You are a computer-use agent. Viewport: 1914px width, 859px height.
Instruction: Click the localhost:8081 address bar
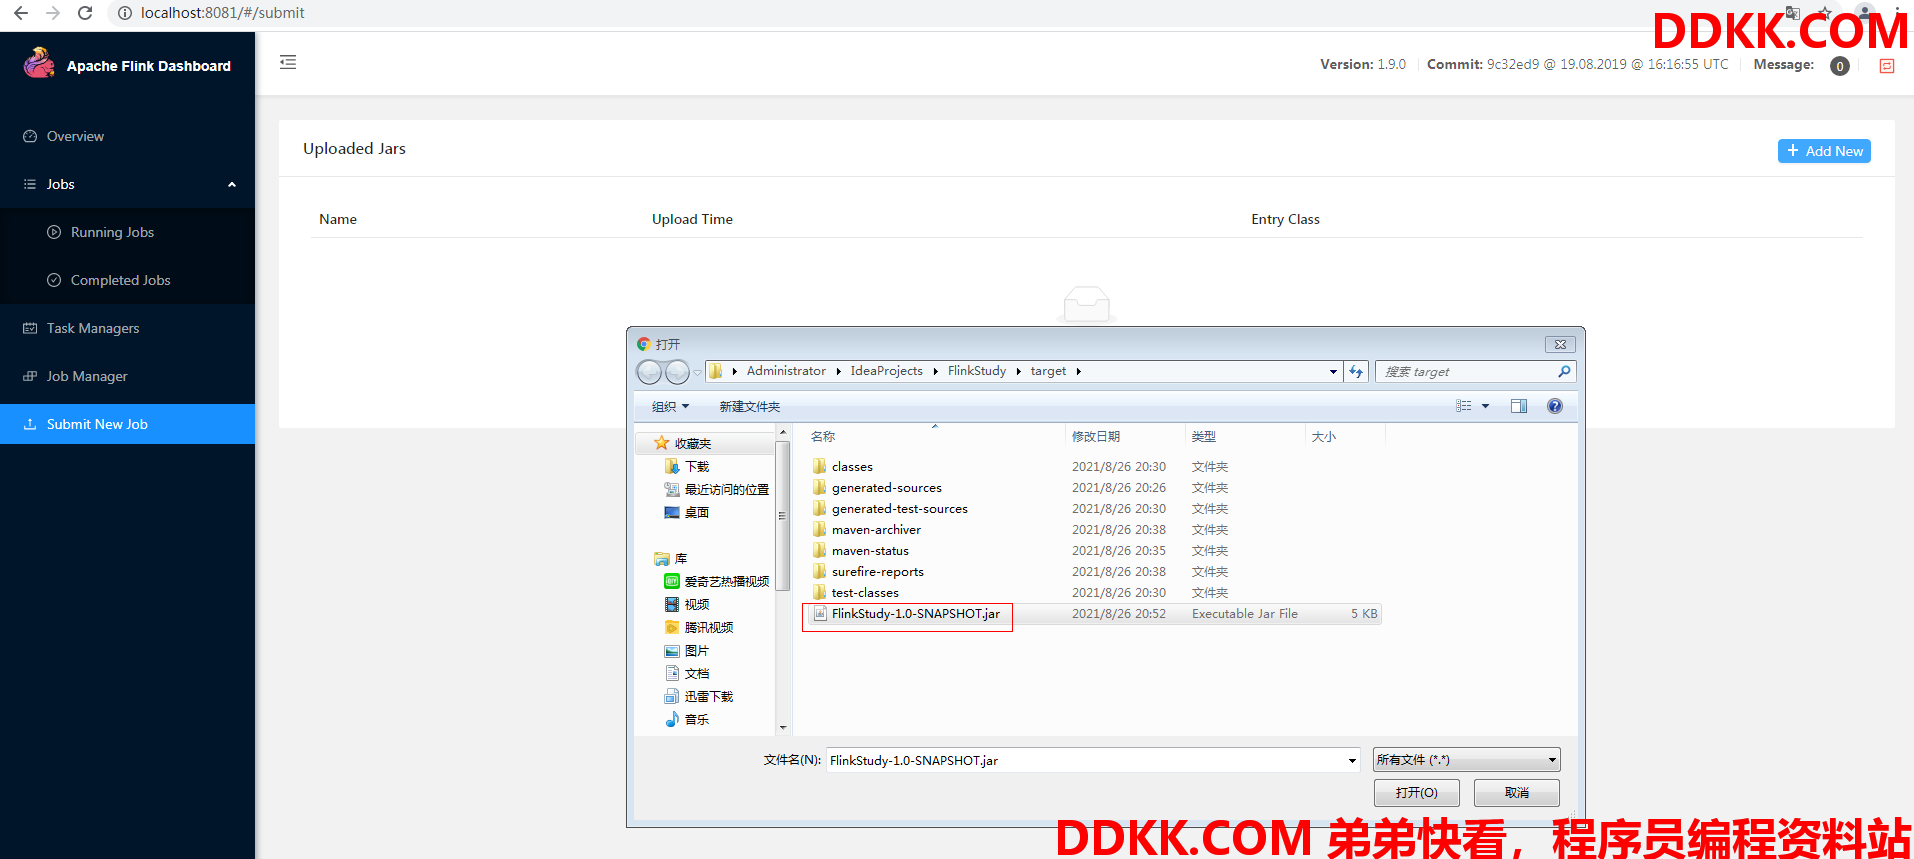pyautogui.click(x=223, y=13)
